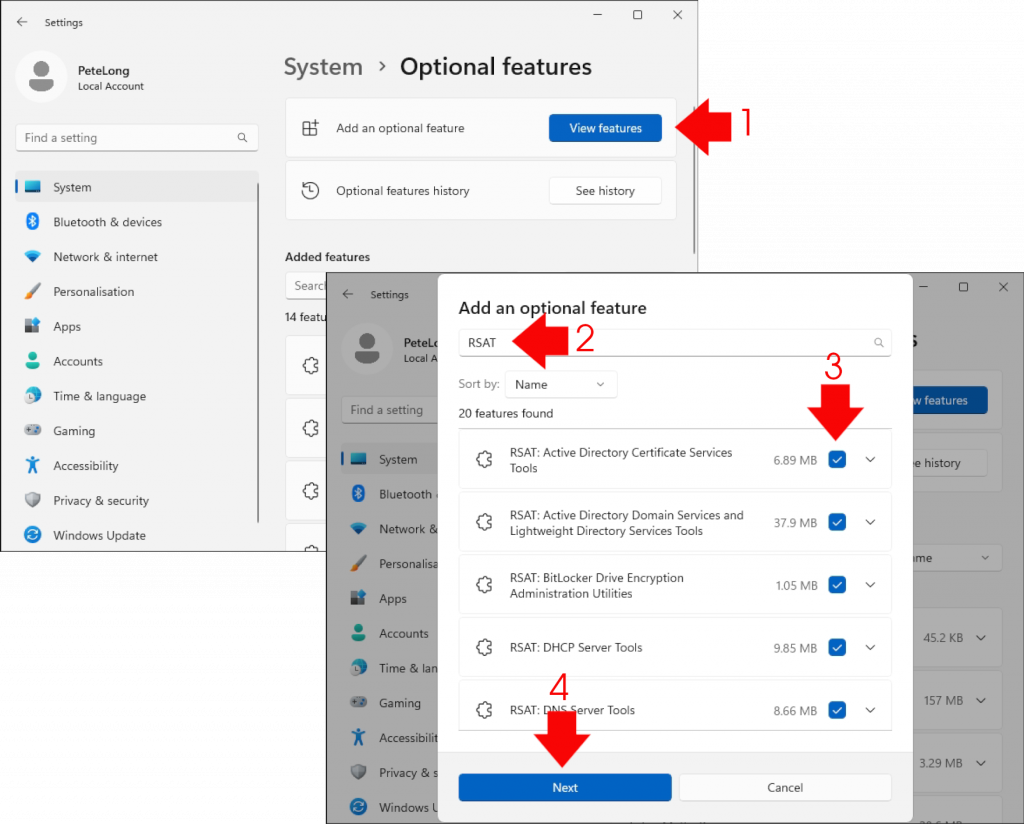Screen dimensions: 1024x824
Task: Click the PeteLong account avatar
Action: pyautogui.click(x=42, y=76)
